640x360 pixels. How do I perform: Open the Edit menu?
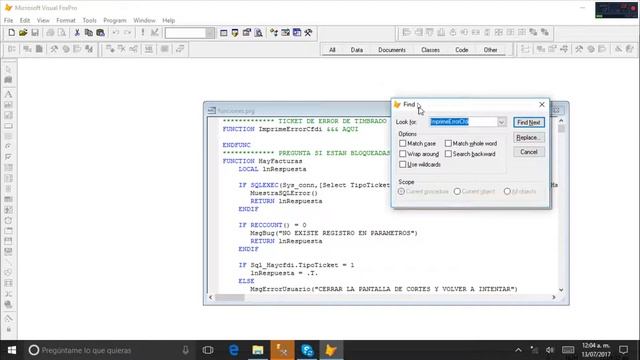coord(25,20)
